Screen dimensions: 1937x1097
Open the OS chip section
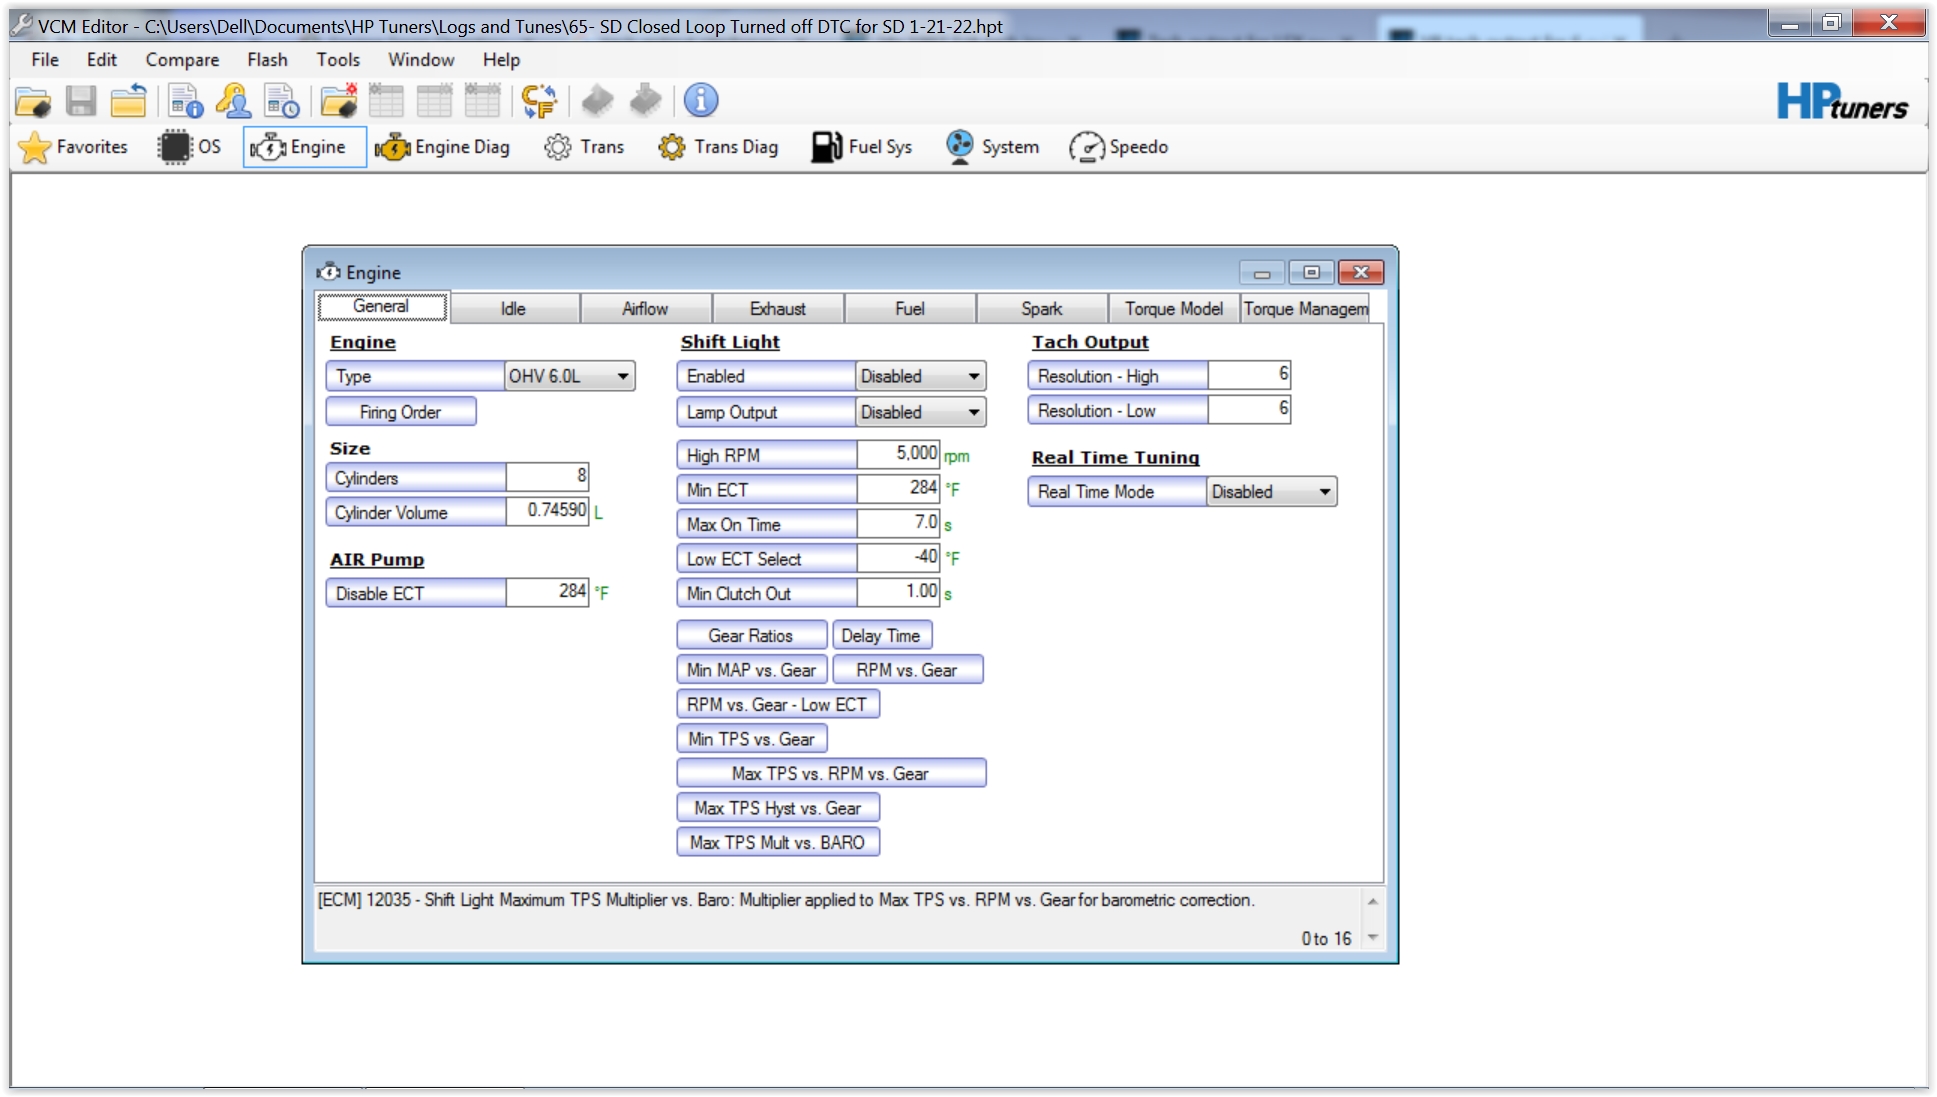click(x=189, y=147)
